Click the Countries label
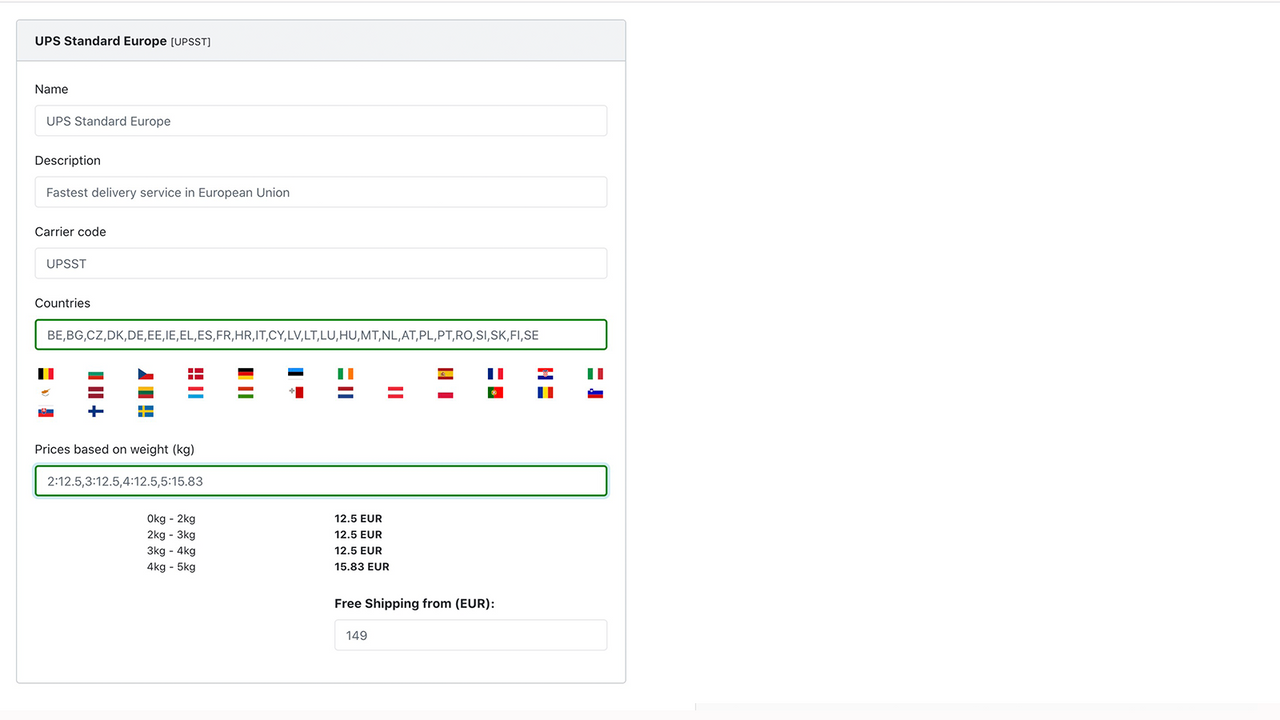This screenshot has height=720, width=1280. coord(63,303)
